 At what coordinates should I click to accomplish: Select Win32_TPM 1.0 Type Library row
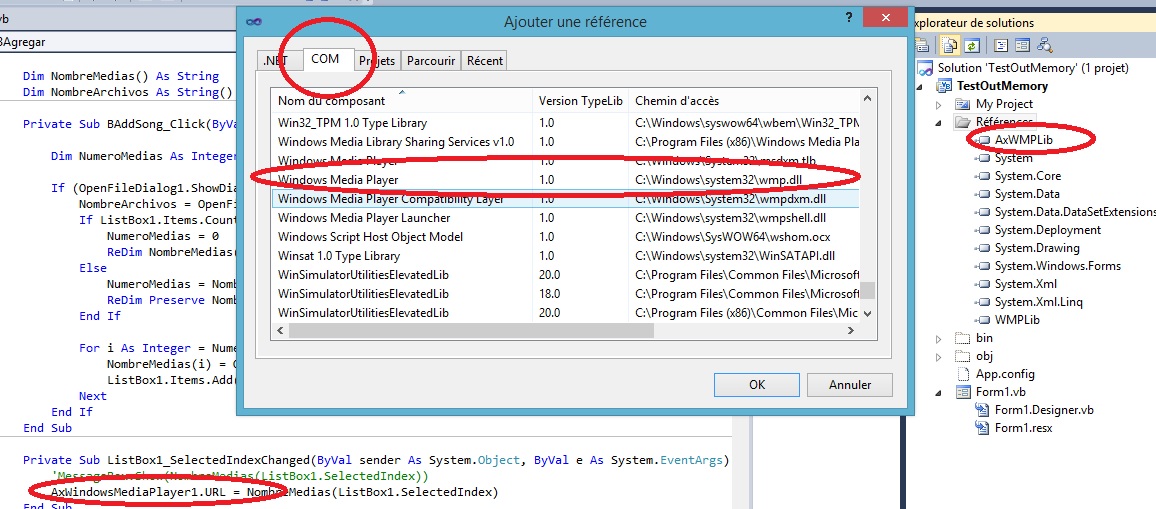point(565,122)
